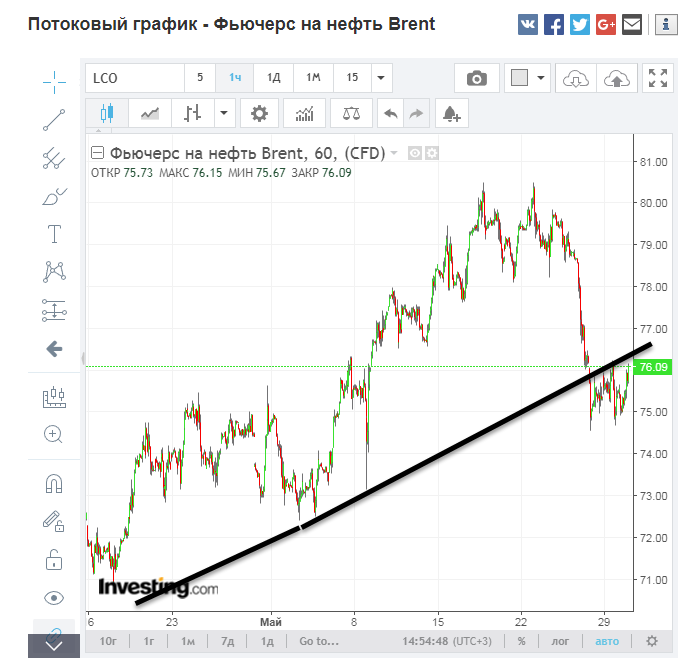Select the trend line drawing tool
This screenshot has height=665, width=681.
[x=54, y=119]
